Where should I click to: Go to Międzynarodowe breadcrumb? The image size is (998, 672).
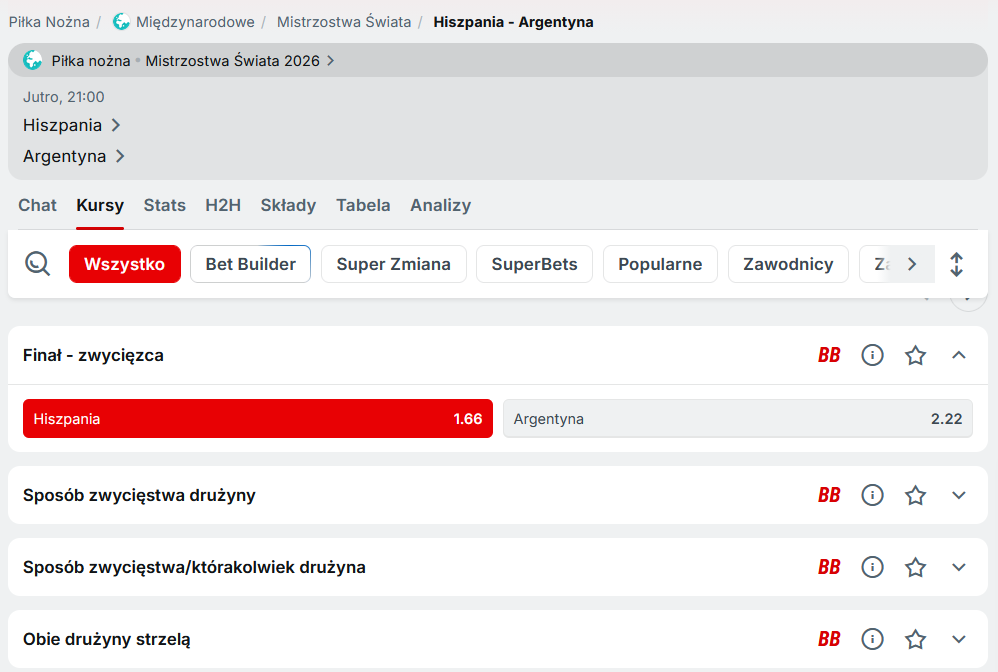[195, 22]
